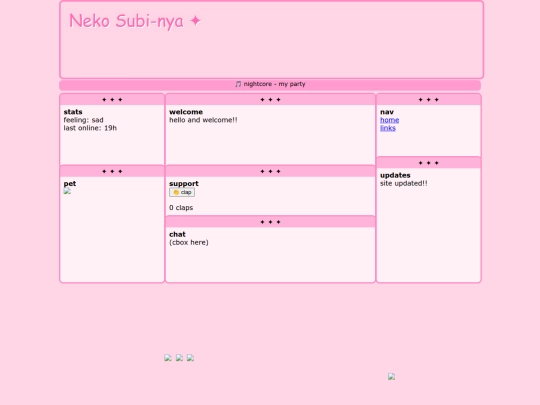Click the updates heading
The width and height of the screenshot is (540, 405).
395,175
